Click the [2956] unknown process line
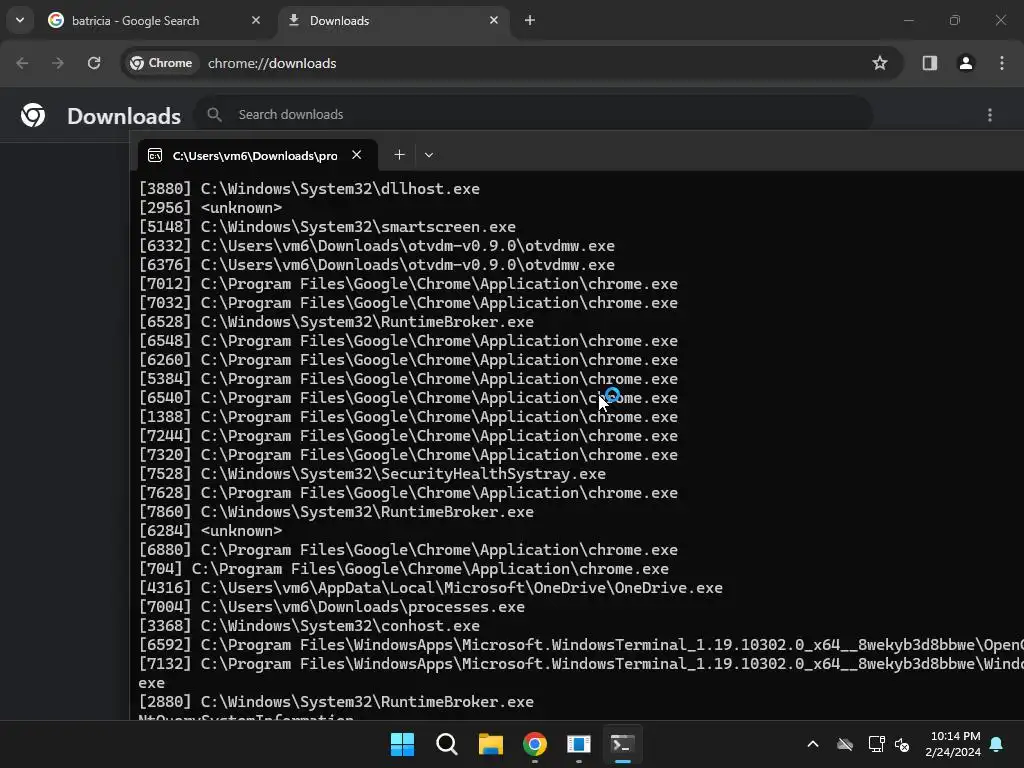 click(210, 208)
